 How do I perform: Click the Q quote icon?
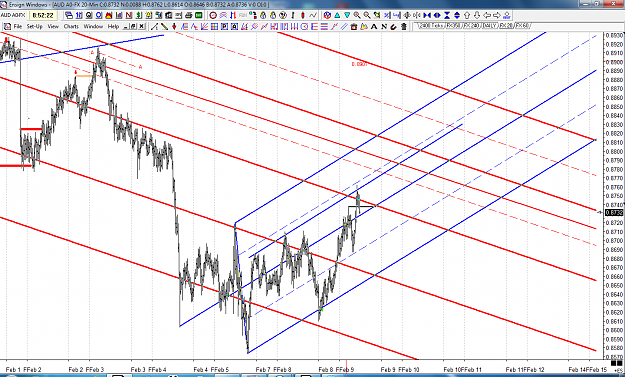click(x=88, y=15)
